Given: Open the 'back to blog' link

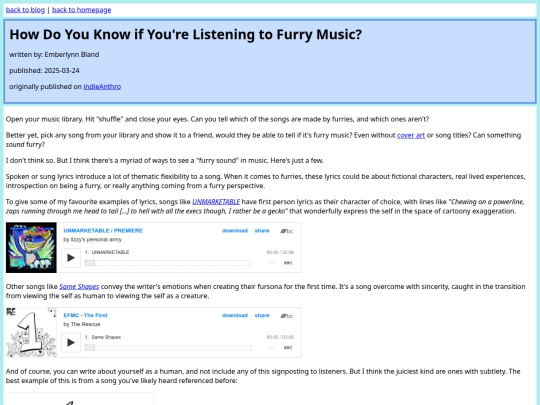Looking at the screenshot, I should 25,10.
